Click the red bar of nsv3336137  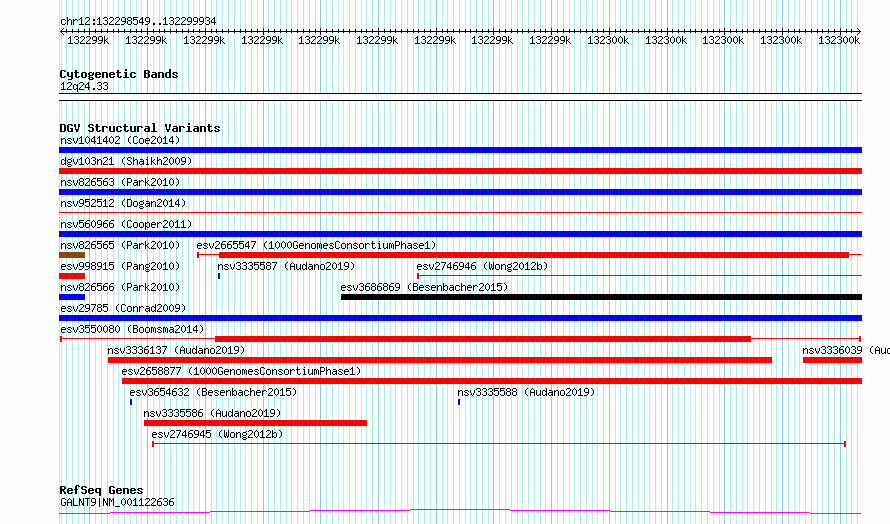pos(440,360)
